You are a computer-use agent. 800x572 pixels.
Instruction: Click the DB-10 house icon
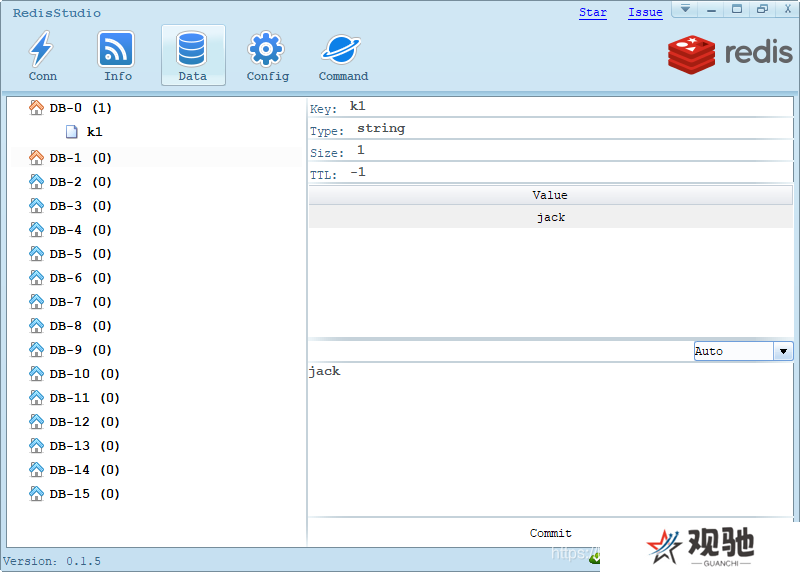(37, 373)
